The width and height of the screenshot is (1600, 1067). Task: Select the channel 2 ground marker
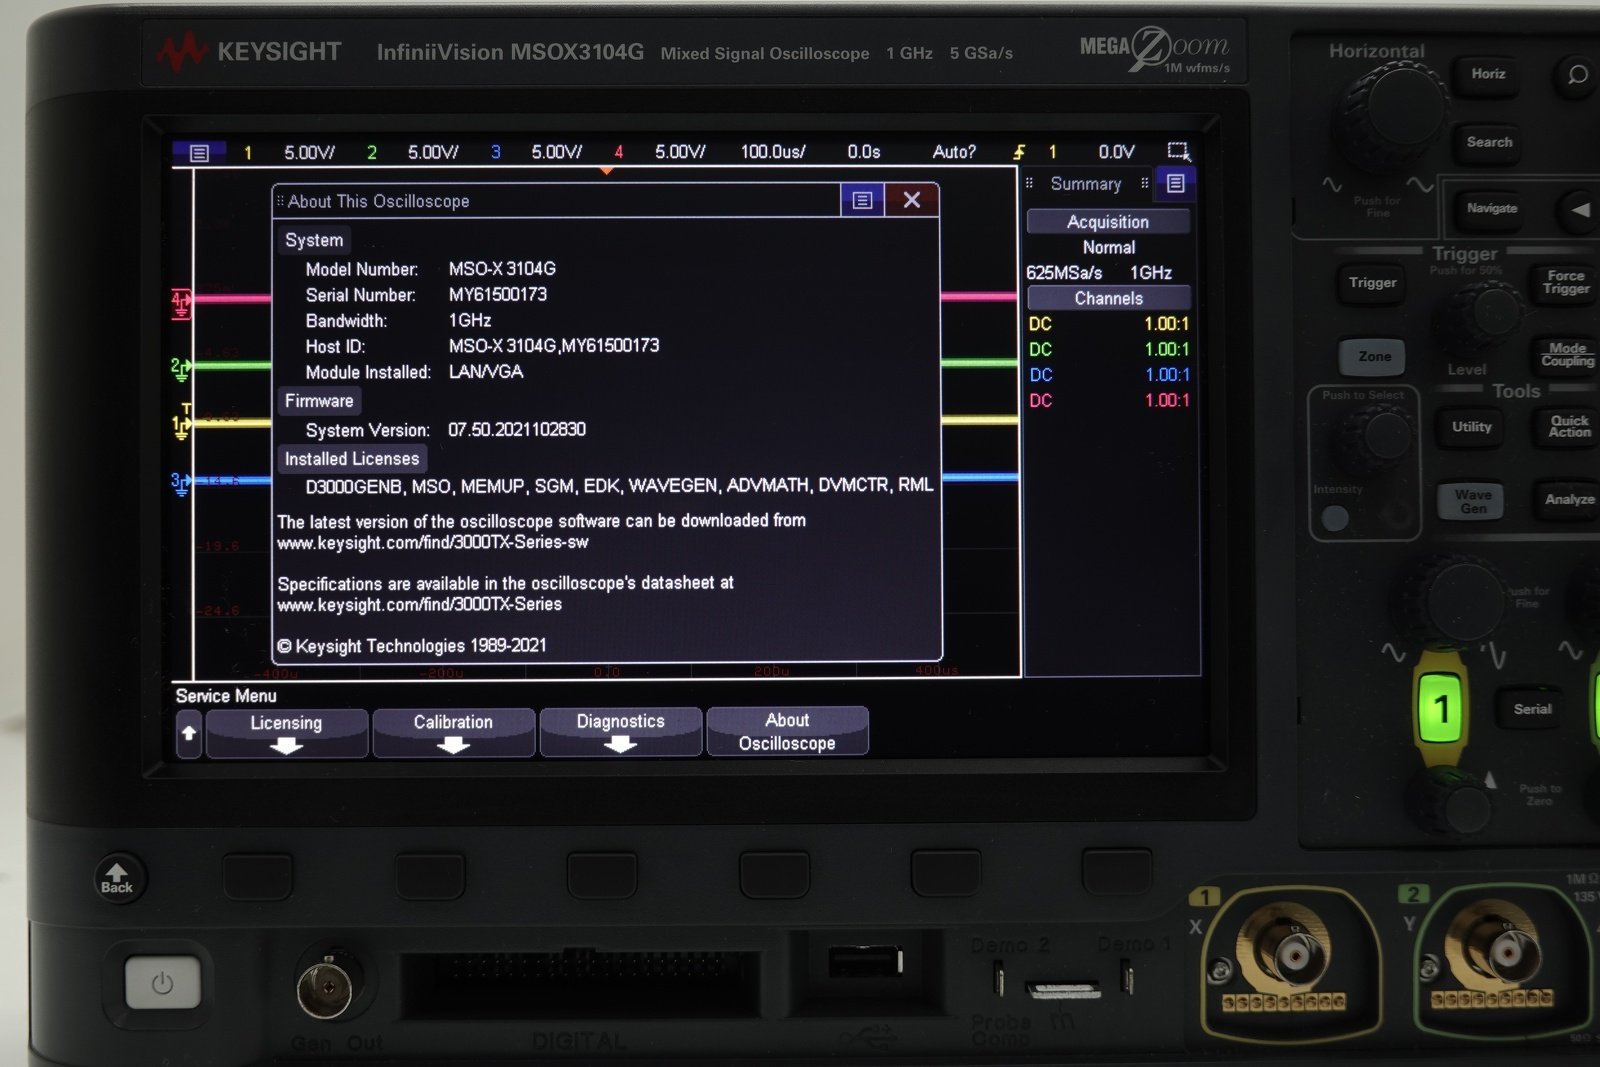[180, 369]
